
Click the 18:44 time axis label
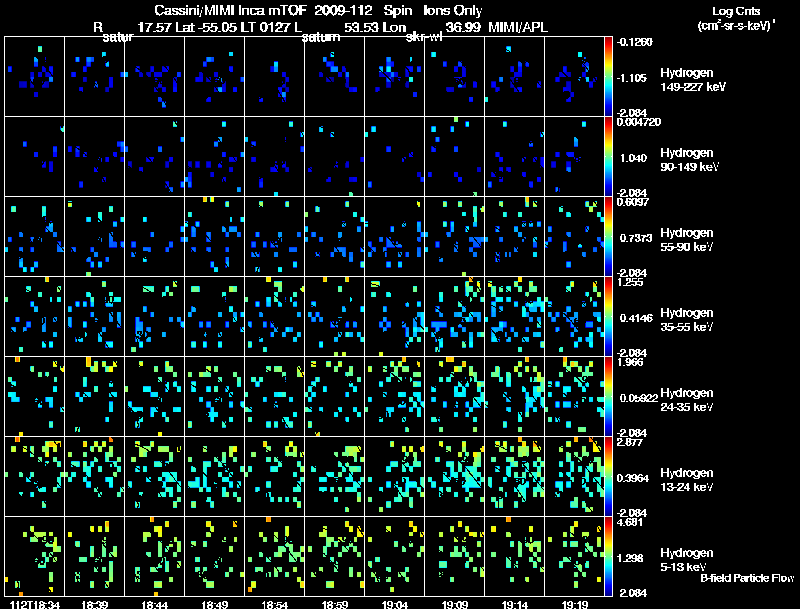click(155, 604)
